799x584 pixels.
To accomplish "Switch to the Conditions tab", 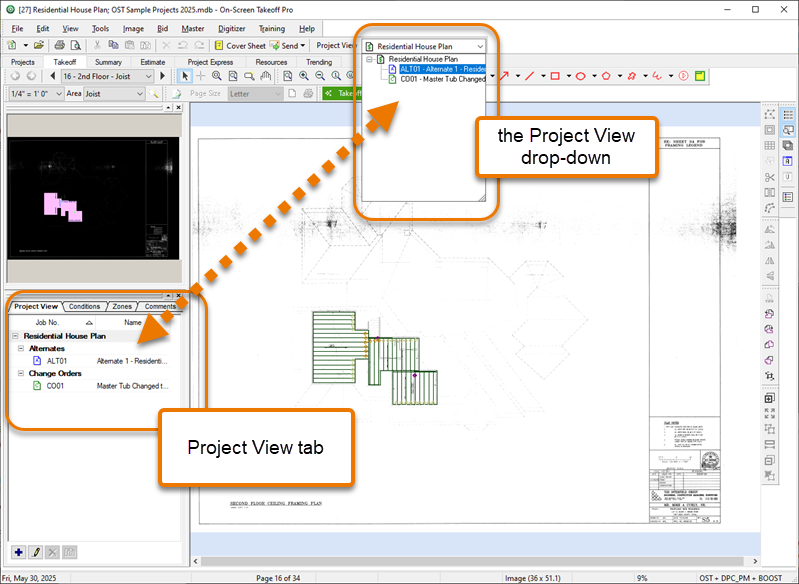I will [84, 306].
